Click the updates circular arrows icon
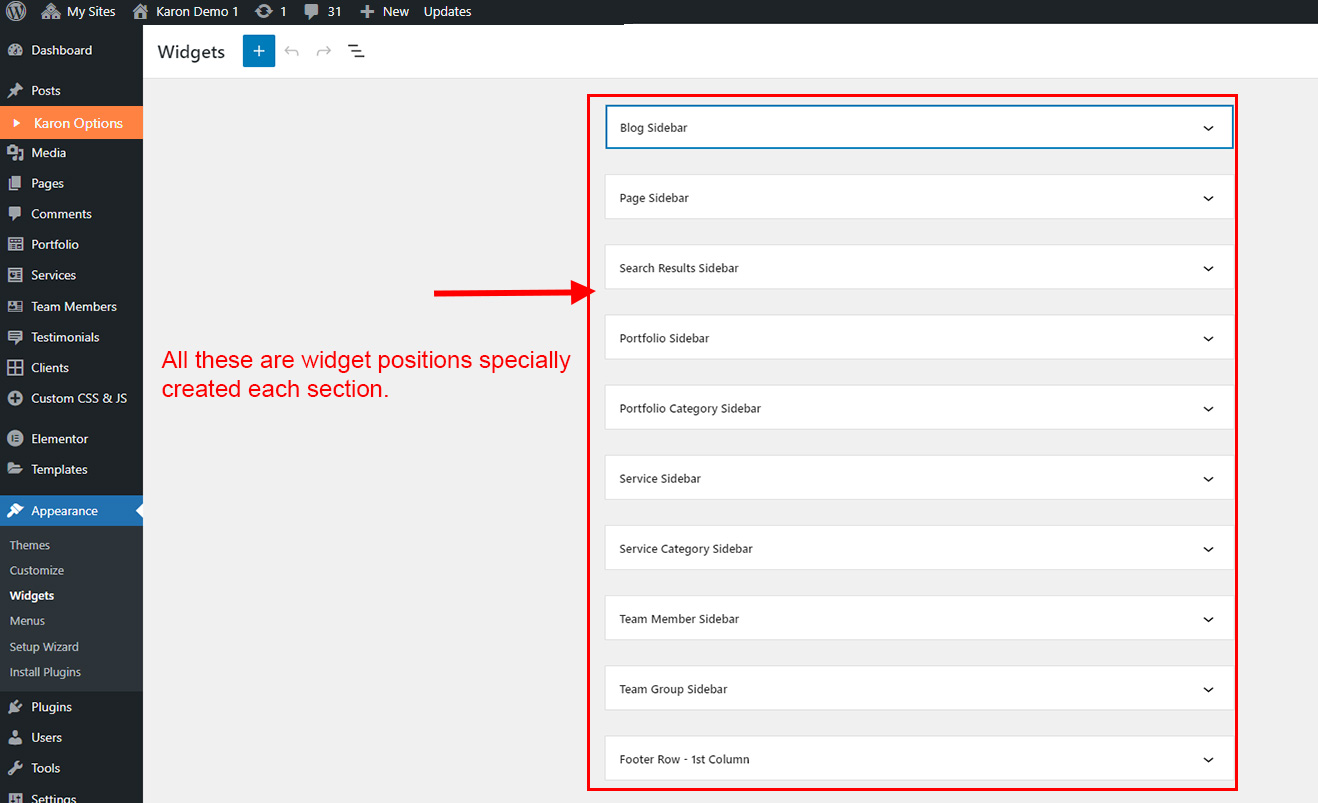 tap(263, 12)
